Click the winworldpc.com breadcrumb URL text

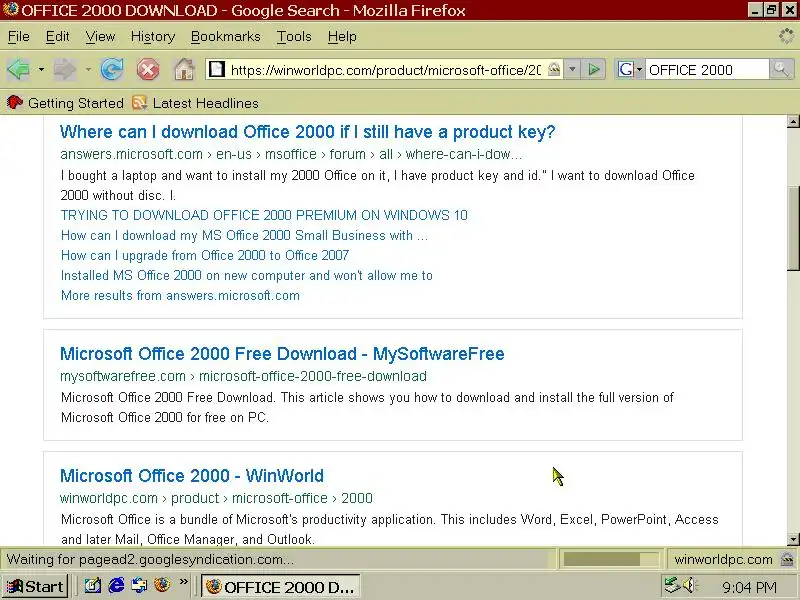coord(216,498)
